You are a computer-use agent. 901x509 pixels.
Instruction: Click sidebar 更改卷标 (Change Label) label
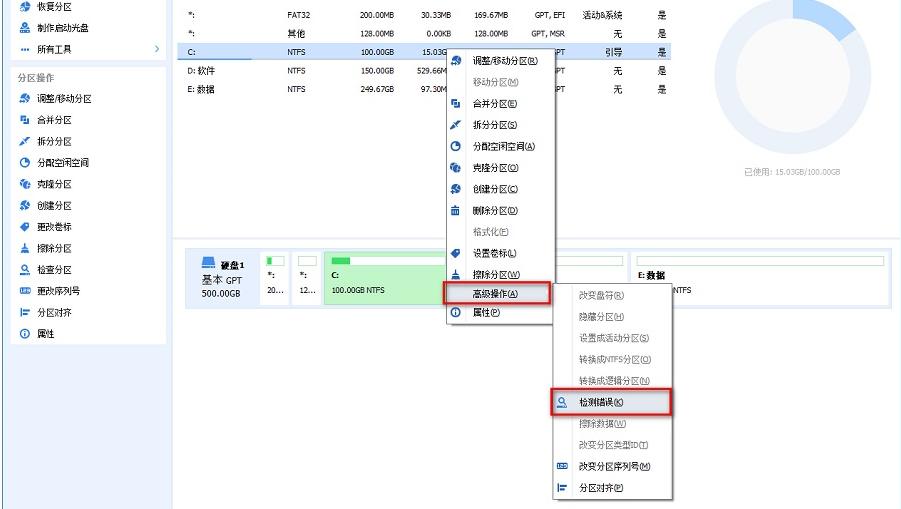point(54,227)
